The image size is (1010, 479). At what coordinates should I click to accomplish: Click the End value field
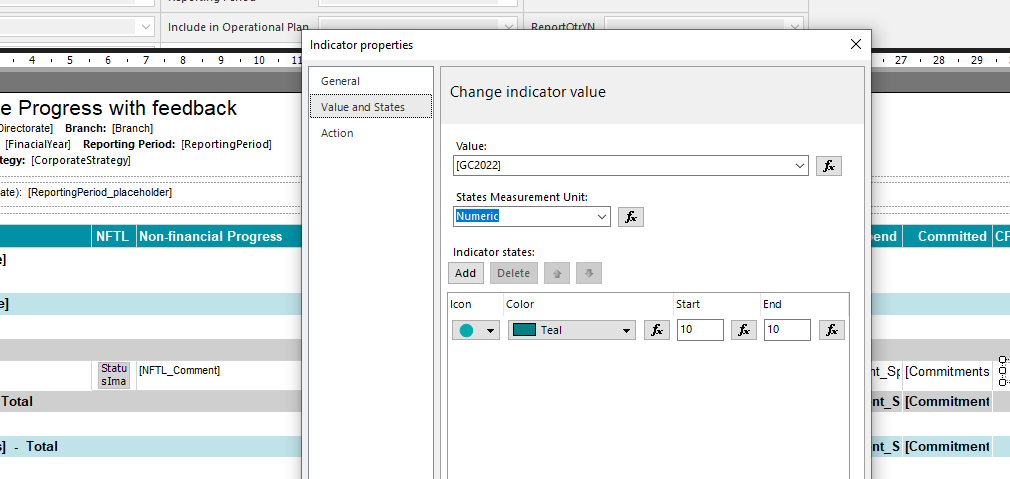pyautogui.click(x=787, y=330)
